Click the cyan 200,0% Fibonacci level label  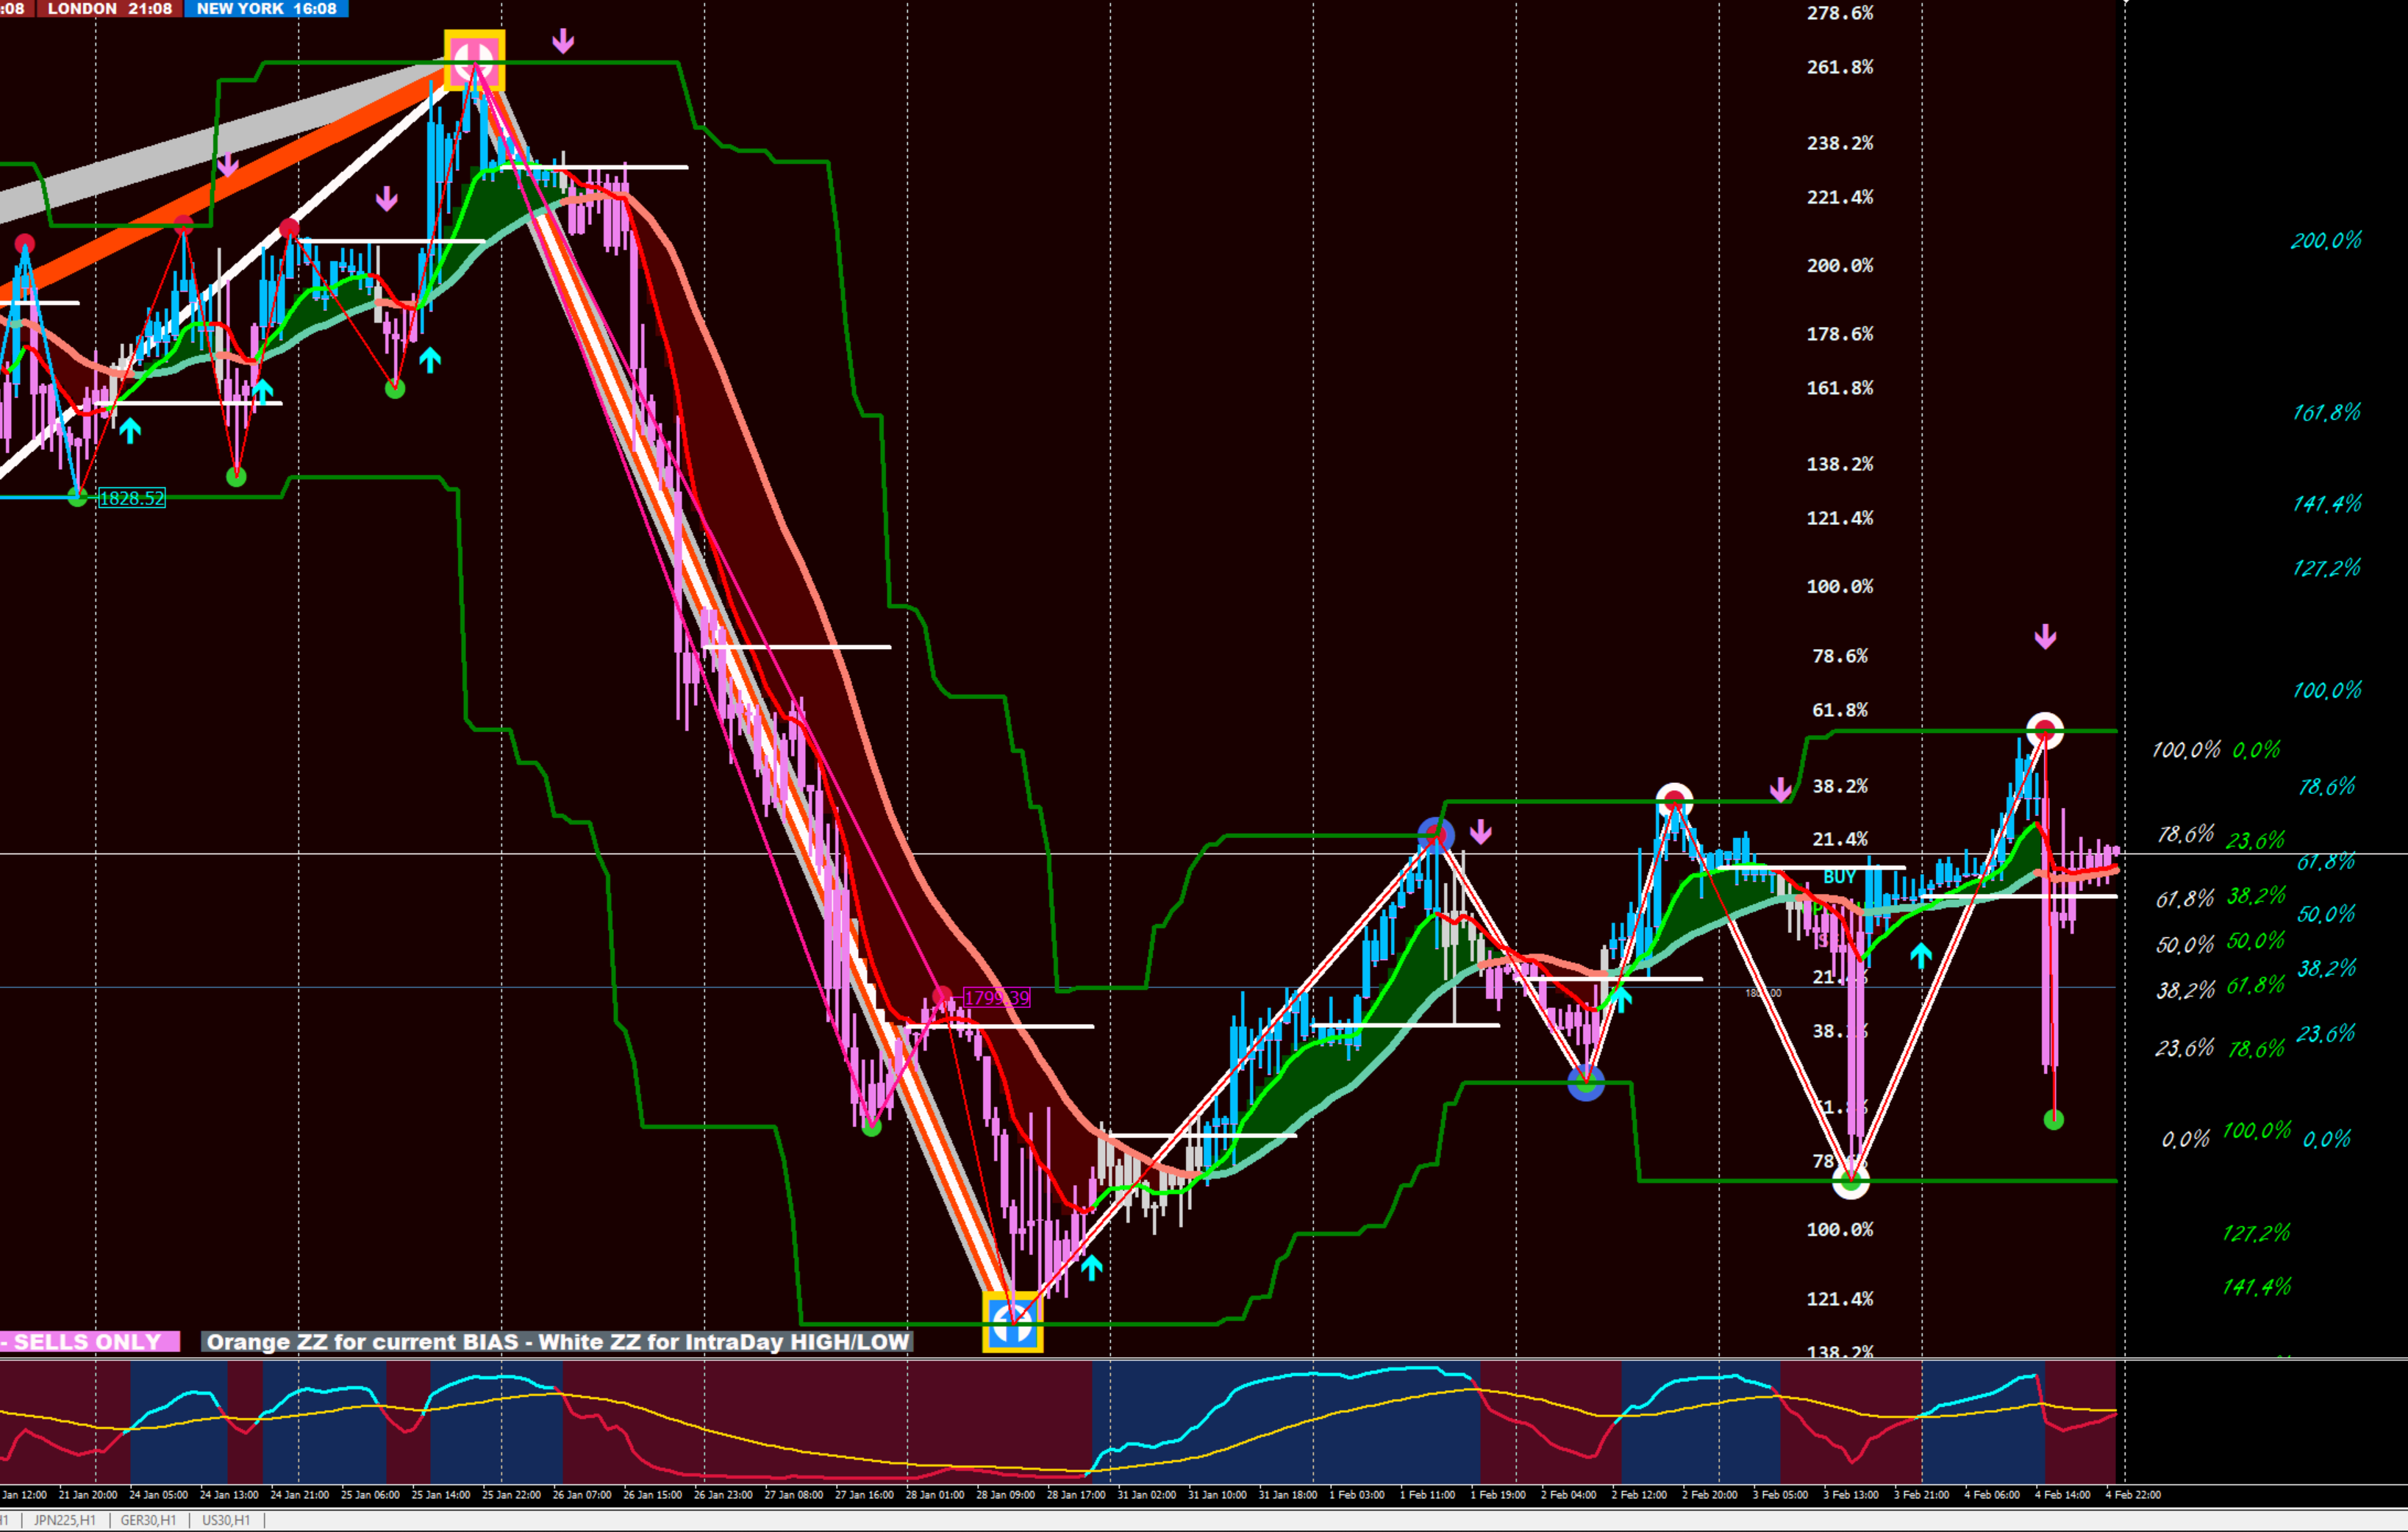2326,241
